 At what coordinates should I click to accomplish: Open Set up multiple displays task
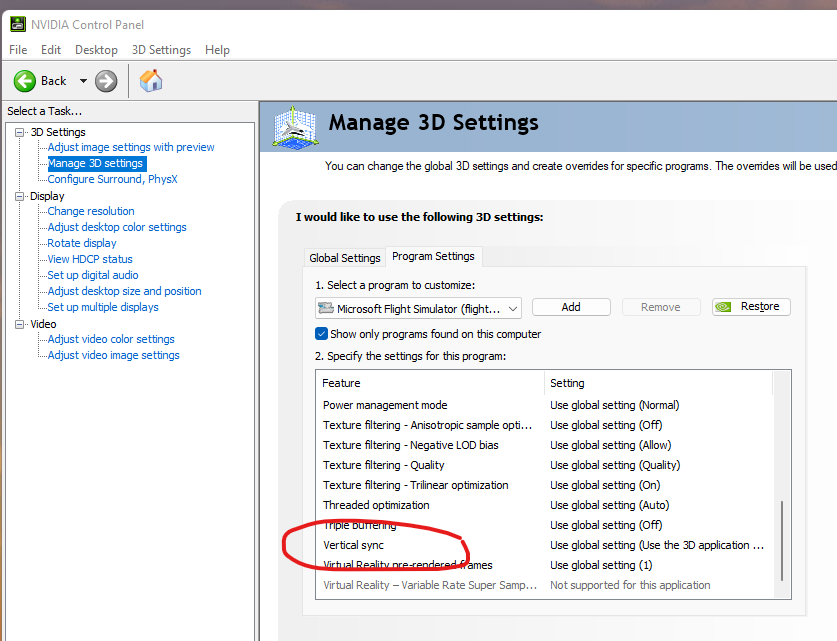(x=103, y=307)
